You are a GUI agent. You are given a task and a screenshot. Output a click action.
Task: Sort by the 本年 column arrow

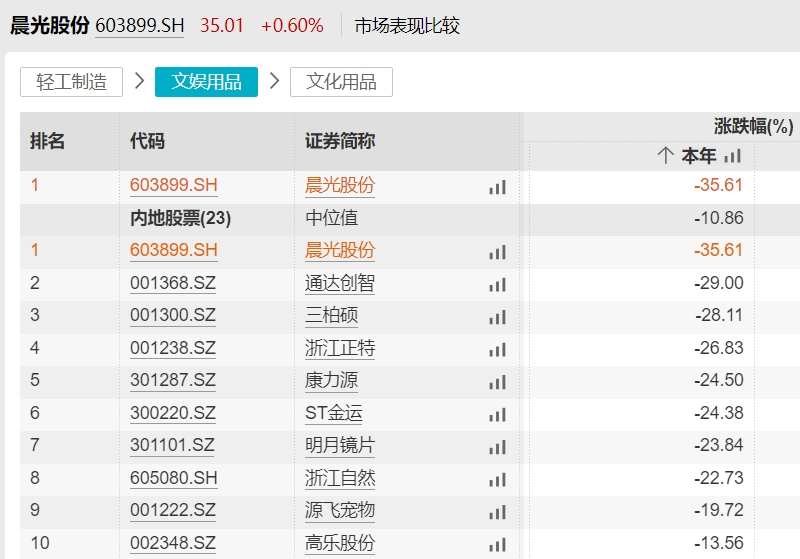(x=666, y=156)
